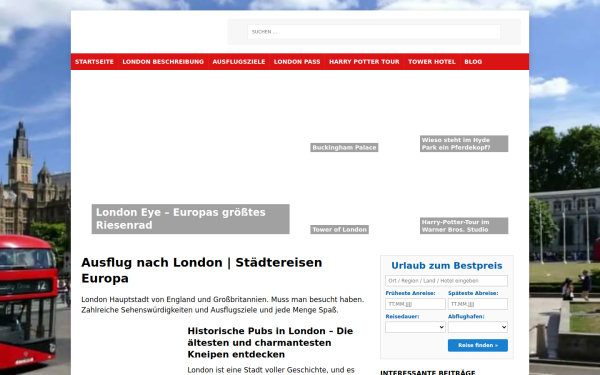The width and height of the screenshot is (600, 375).
Task: Open the Historische Pubs in London article heading
Action: [270, 342]
